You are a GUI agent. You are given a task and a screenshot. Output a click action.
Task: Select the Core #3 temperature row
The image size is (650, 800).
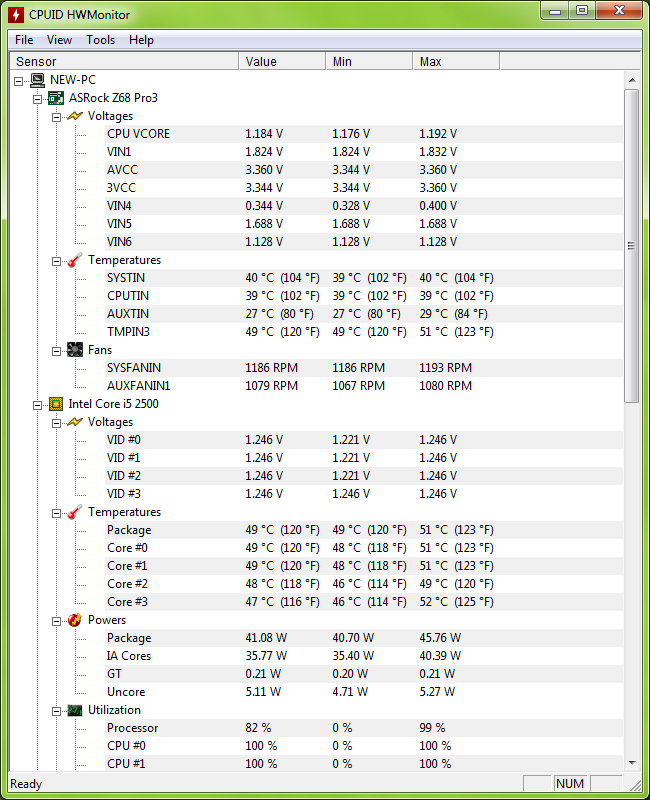364,602
